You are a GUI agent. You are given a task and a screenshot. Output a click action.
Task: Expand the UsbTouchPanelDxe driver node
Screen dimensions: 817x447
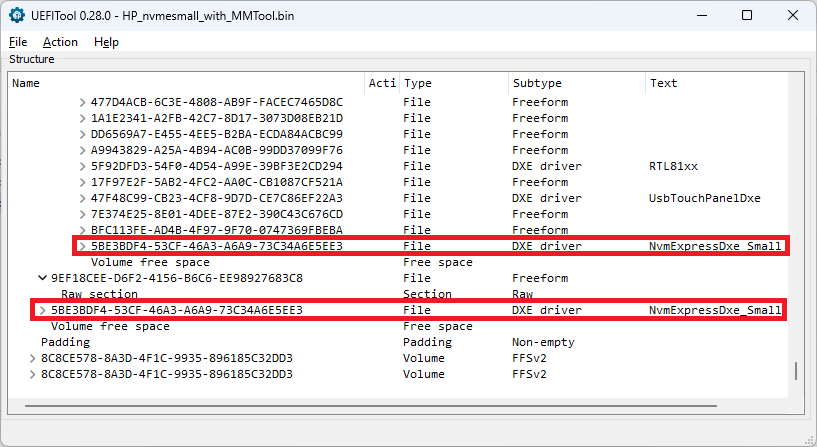83,198
